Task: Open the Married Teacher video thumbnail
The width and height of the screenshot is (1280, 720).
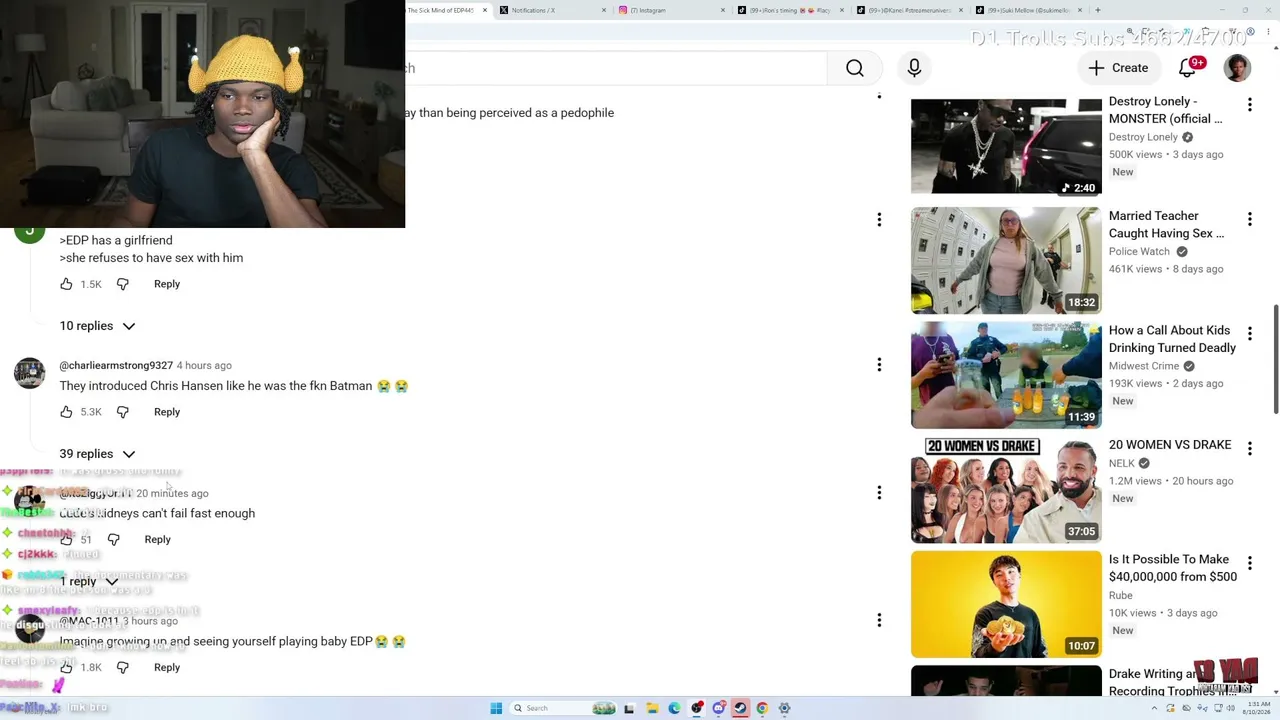Action: tap(1006, 261)
